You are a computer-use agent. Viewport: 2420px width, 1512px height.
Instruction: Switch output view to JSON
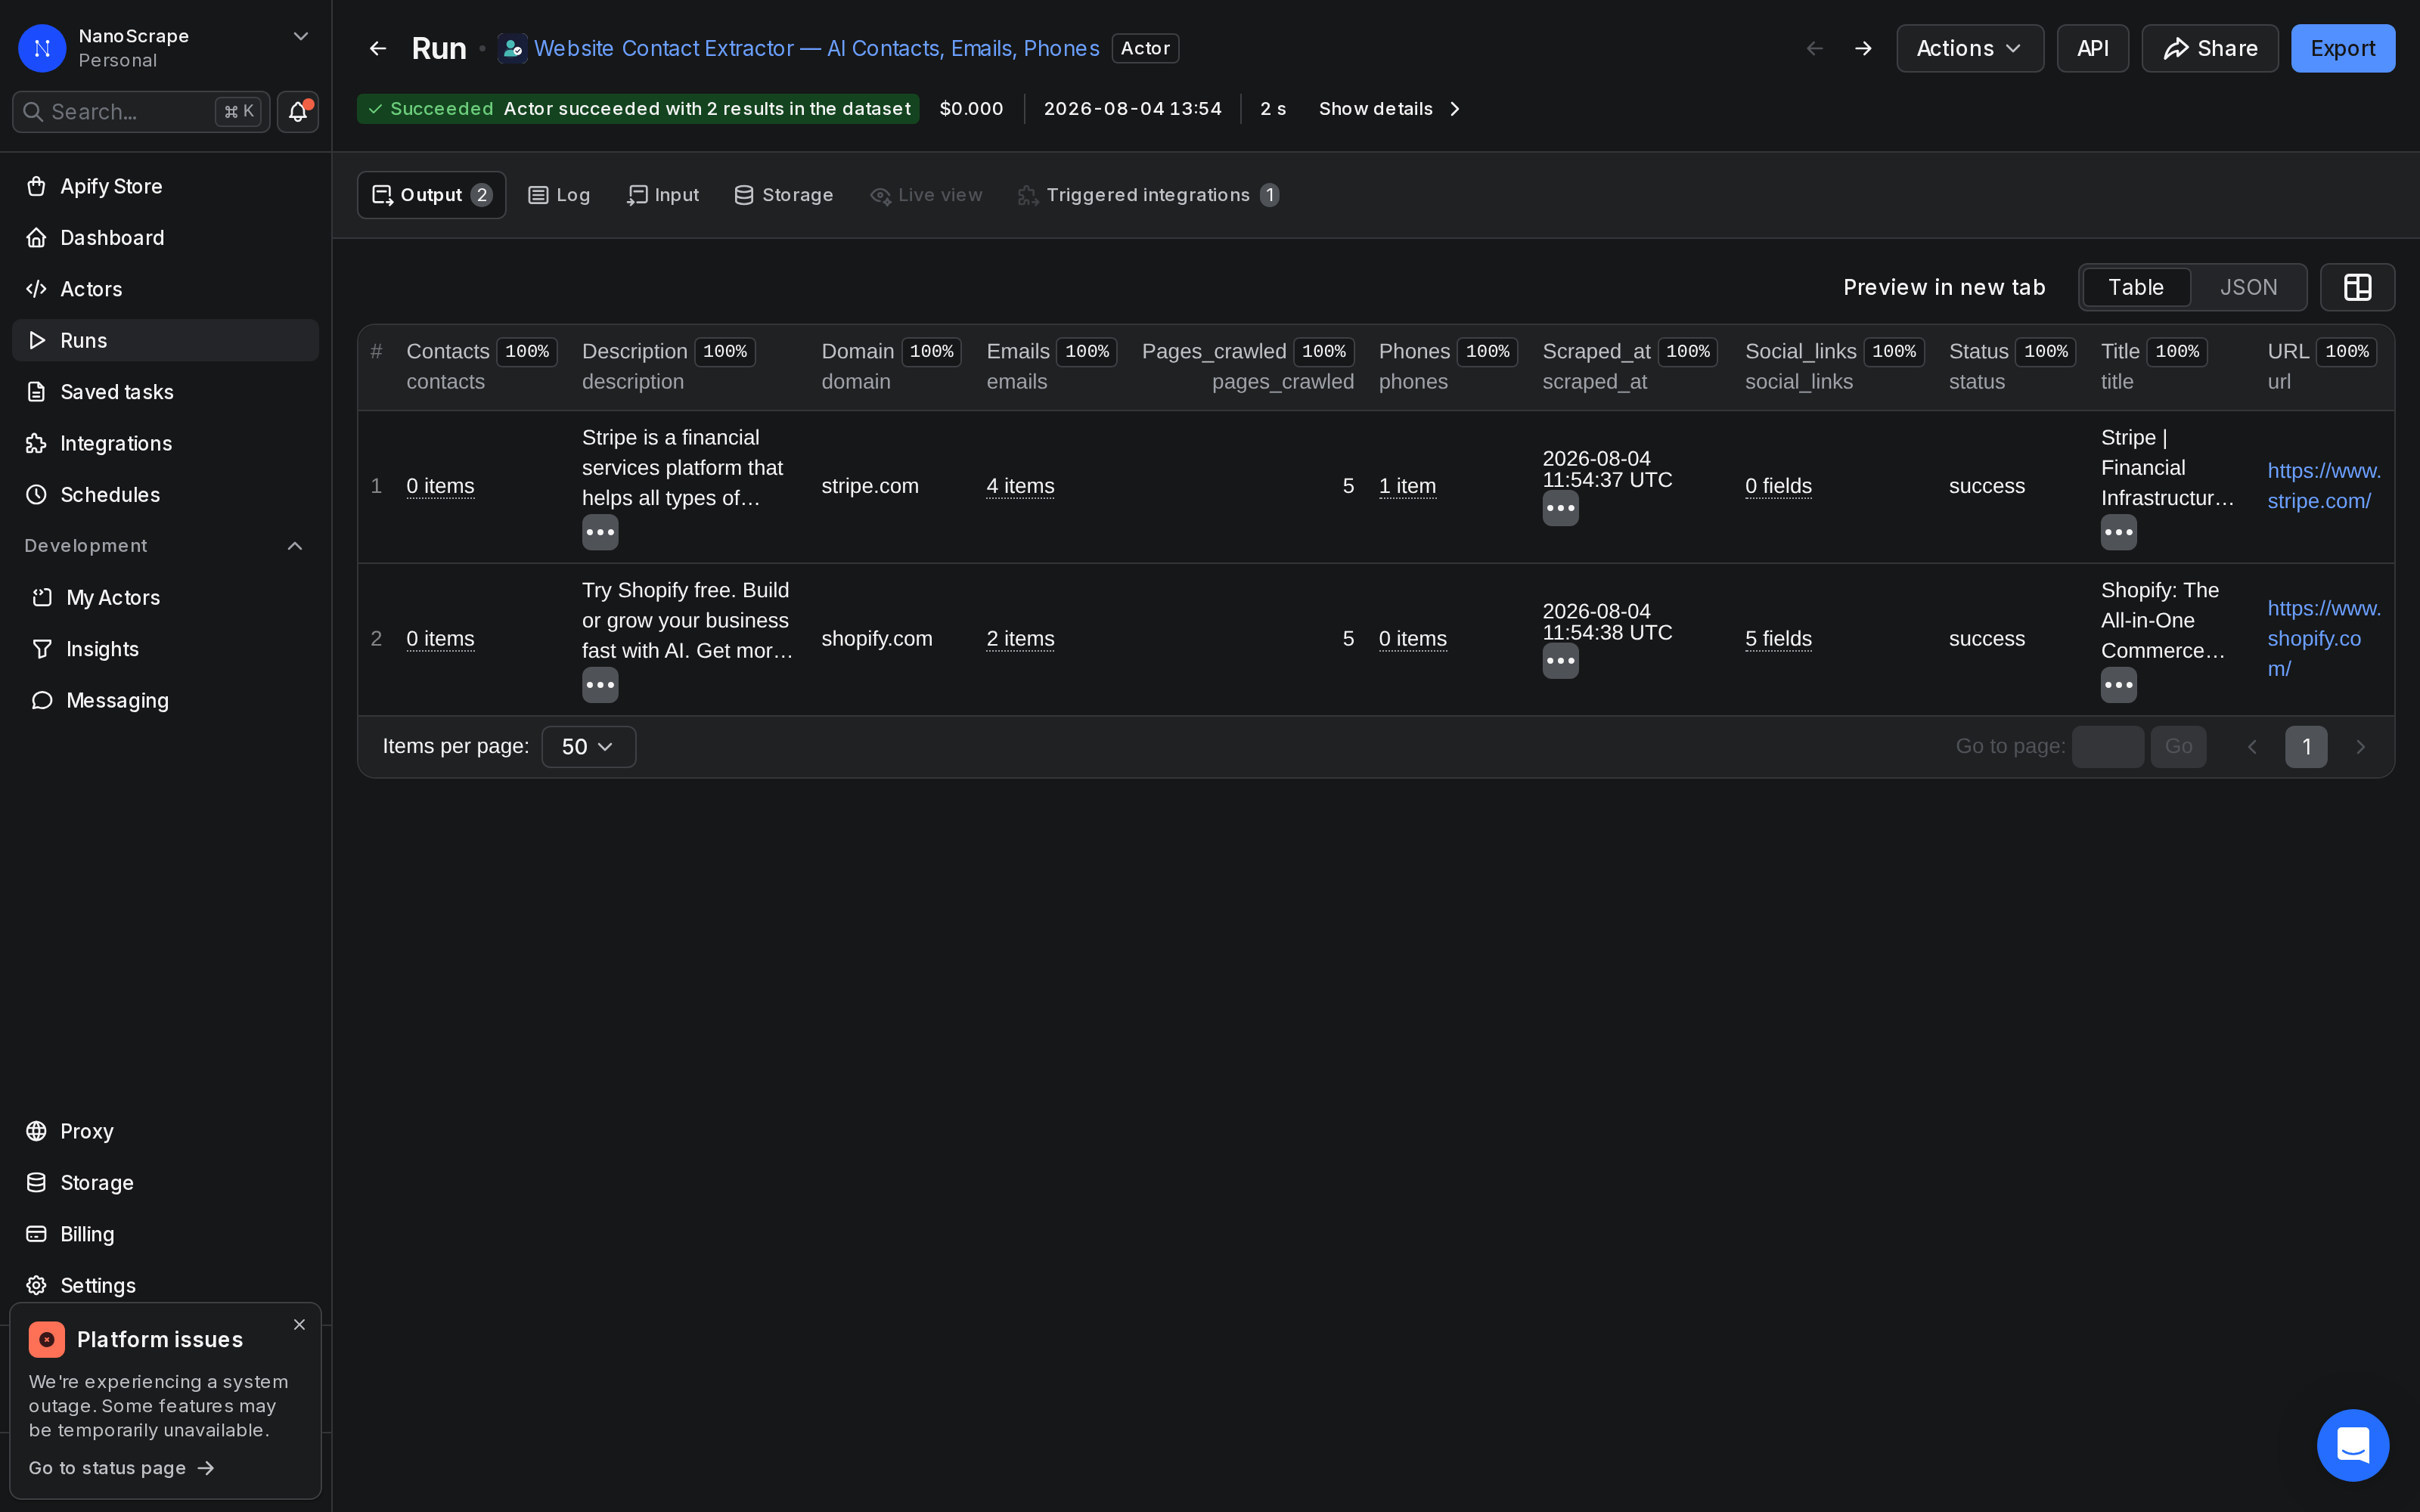[x=2248, y=287]
